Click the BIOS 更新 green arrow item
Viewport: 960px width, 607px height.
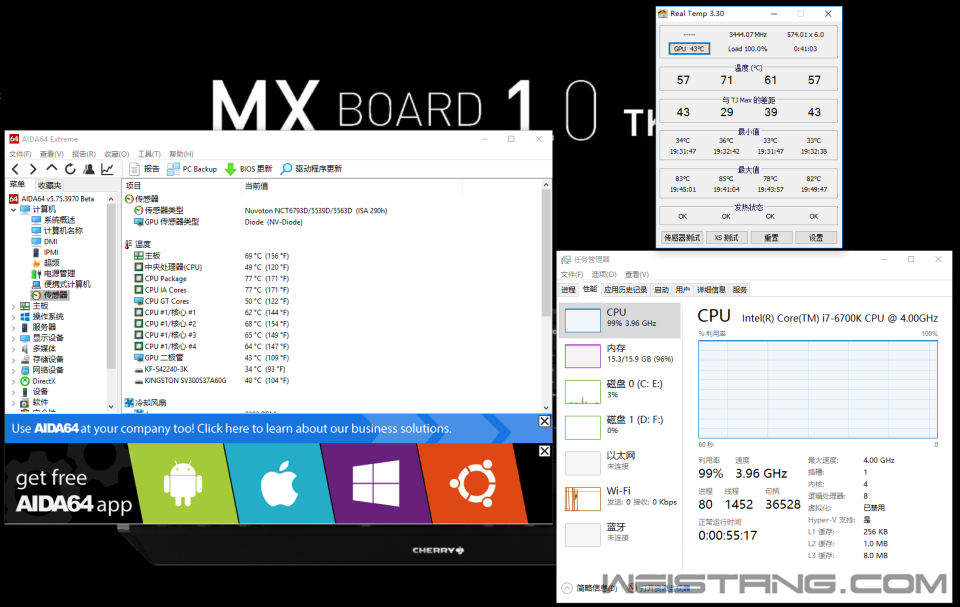tap(248, 169)
